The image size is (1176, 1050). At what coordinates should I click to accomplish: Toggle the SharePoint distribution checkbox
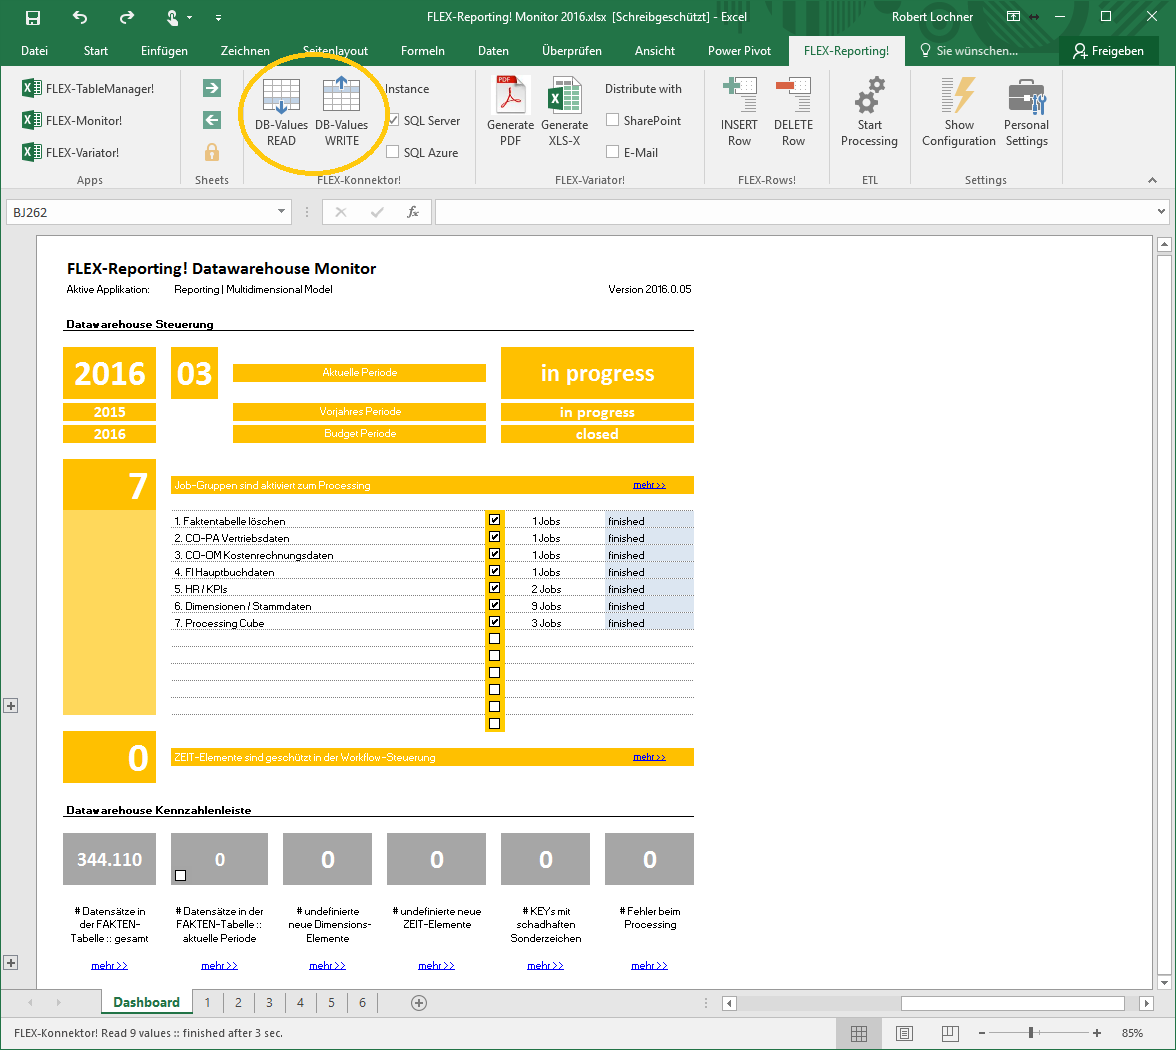(x=613, y=121)
